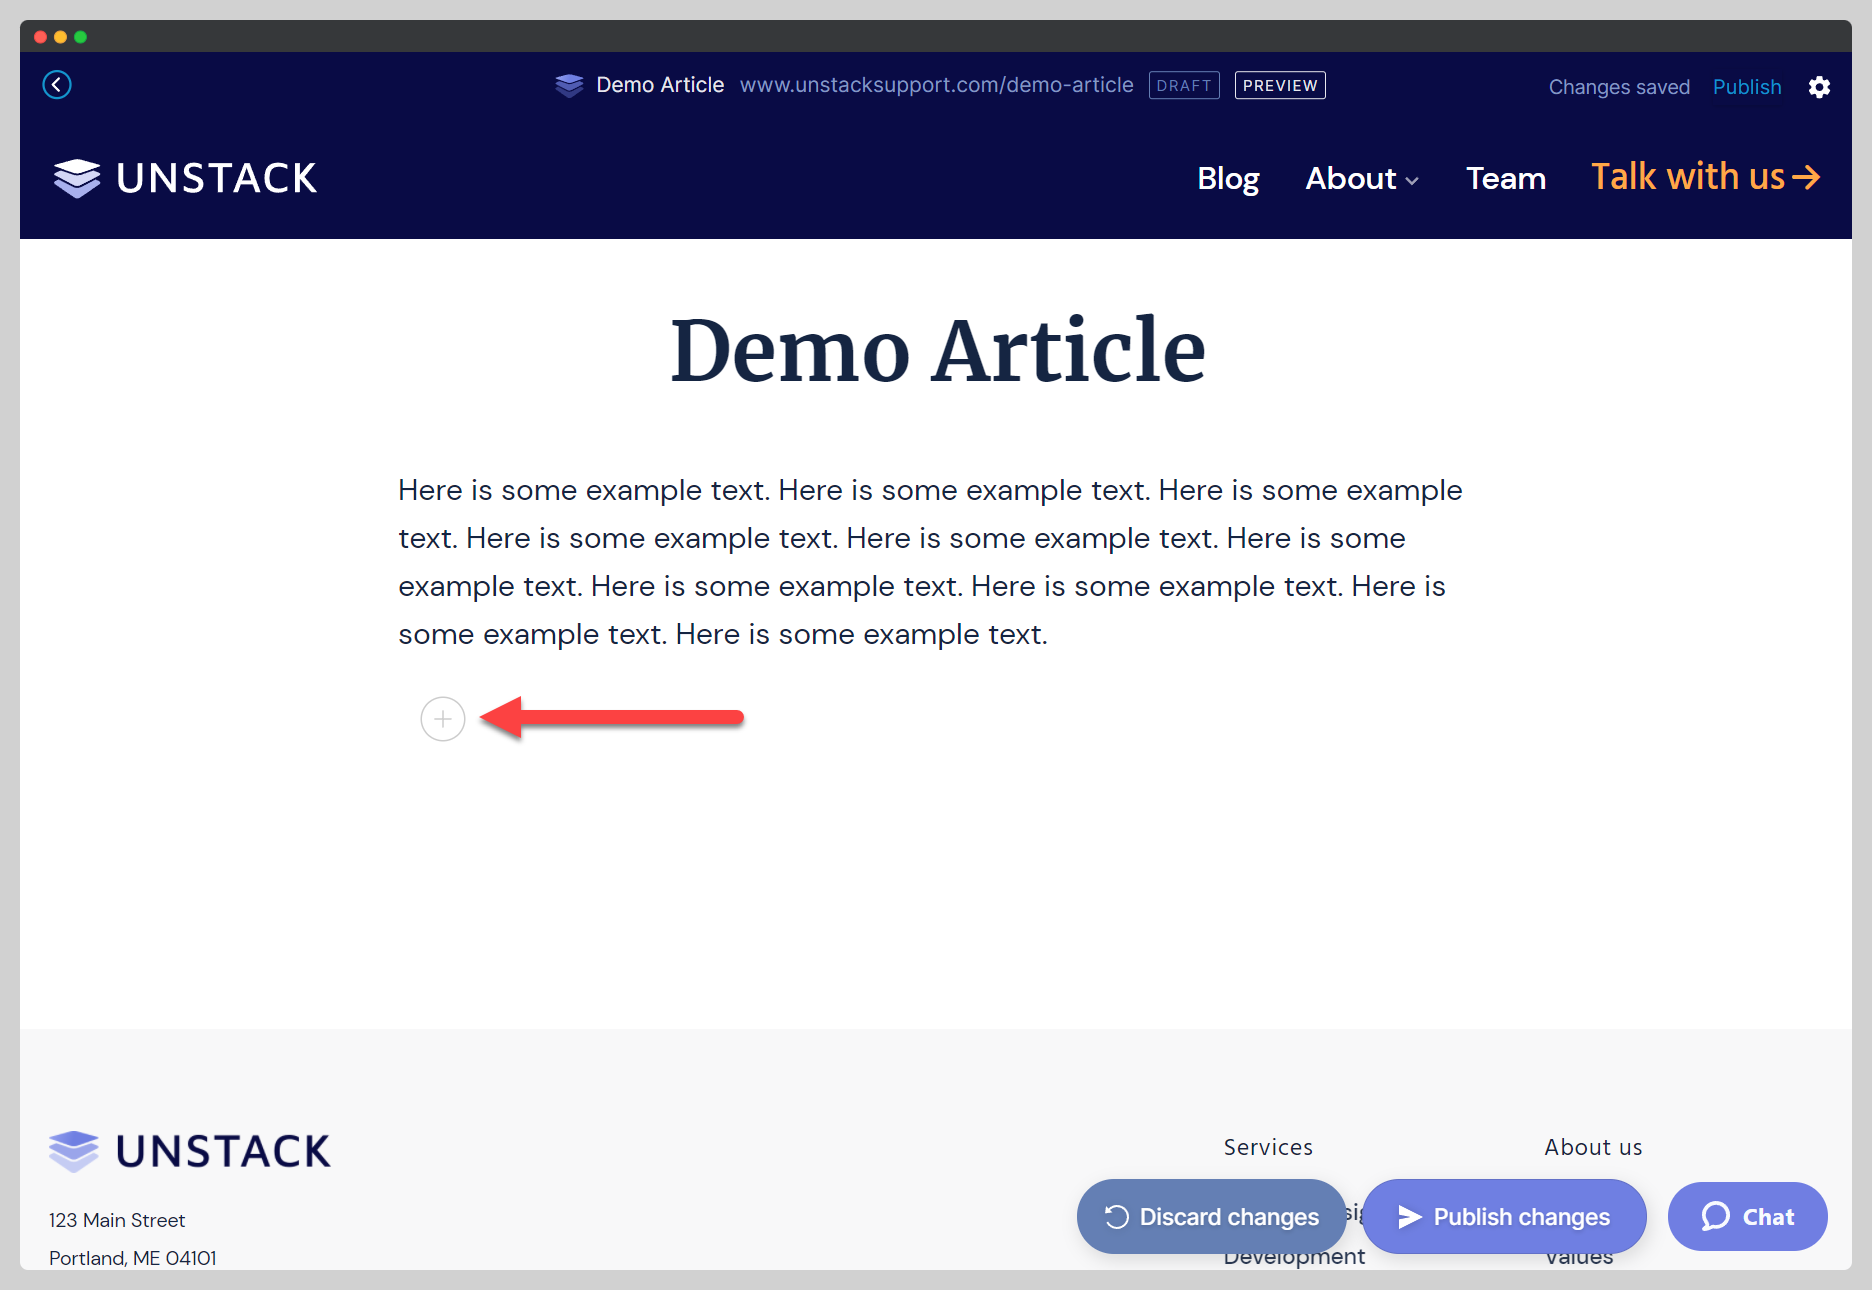This screenshot has height=1290, width=1872.
Task: Click the plus icon to add content
Action: (443, 719)
